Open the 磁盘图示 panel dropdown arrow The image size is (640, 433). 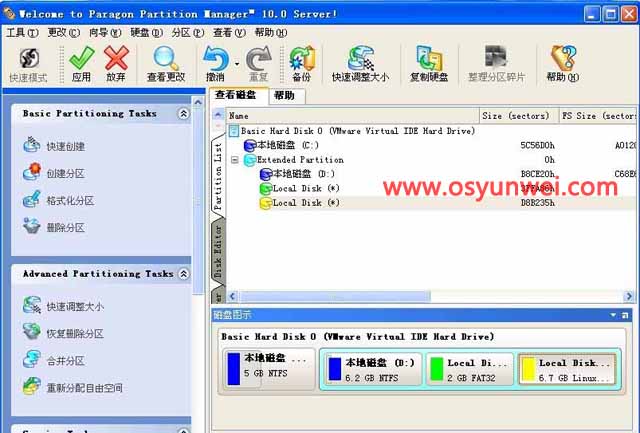613,315
